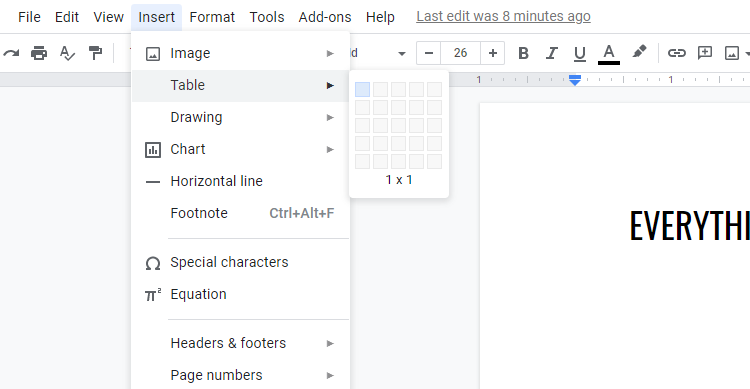Click the insert image toolbar icon

point(732,53)
